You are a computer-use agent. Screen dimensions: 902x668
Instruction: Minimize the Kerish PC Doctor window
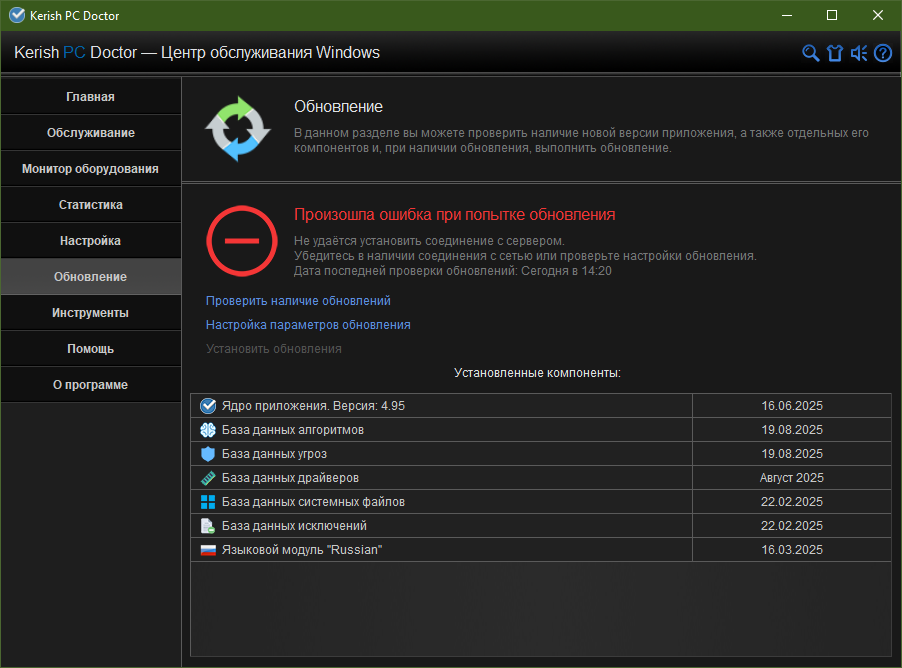[787, 16]
